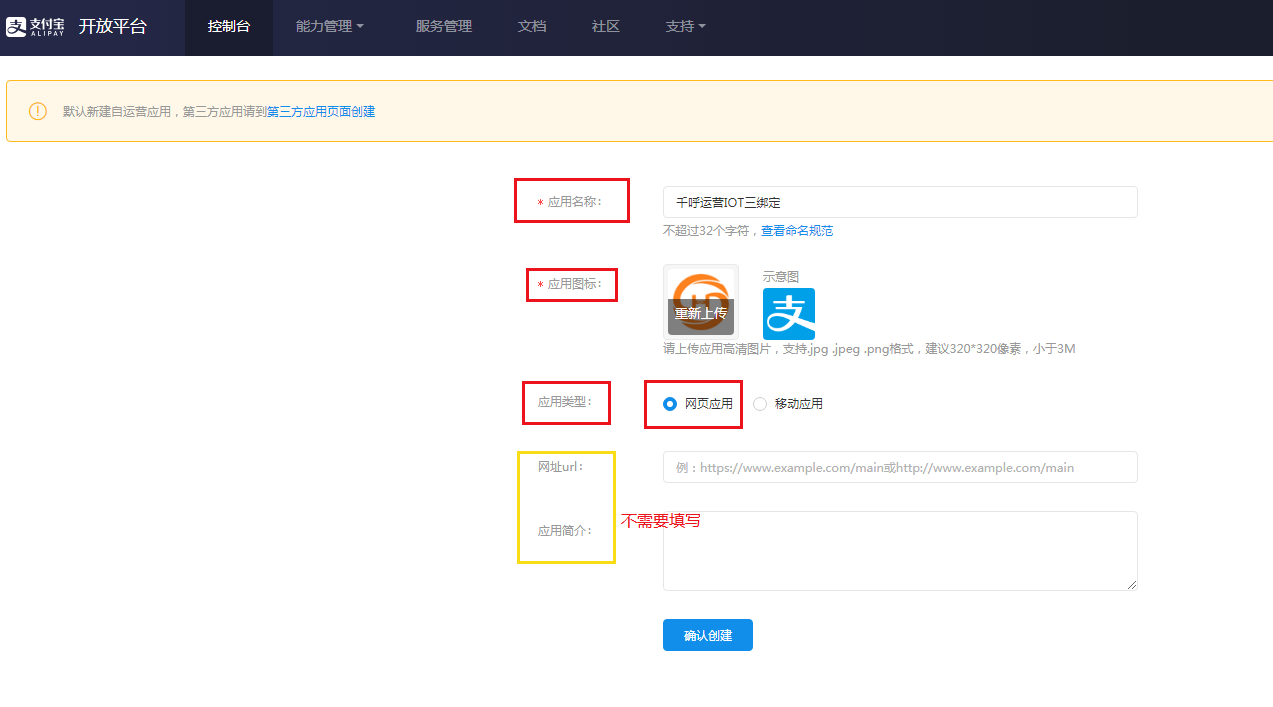Viewport: 1273px width, 707px height.
Task: Click the 应用类型 label
Action: [x=565, y=402]
